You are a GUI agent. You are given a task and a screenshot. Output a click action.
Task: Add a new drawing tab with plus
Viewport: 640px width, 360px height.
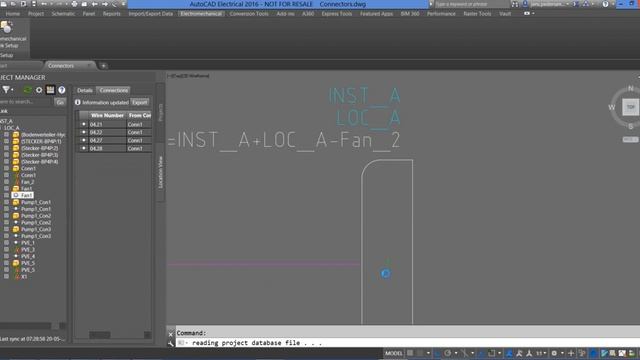click(103, 65)
